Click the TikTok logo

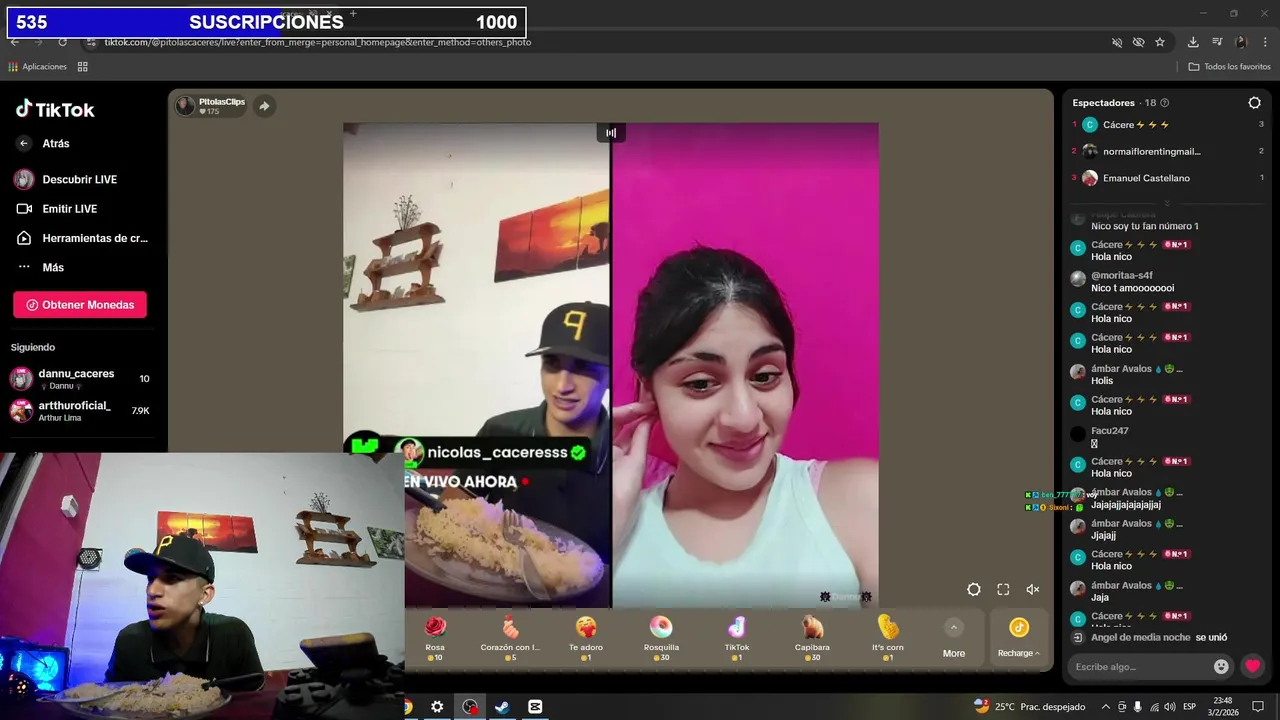[55, 109]
